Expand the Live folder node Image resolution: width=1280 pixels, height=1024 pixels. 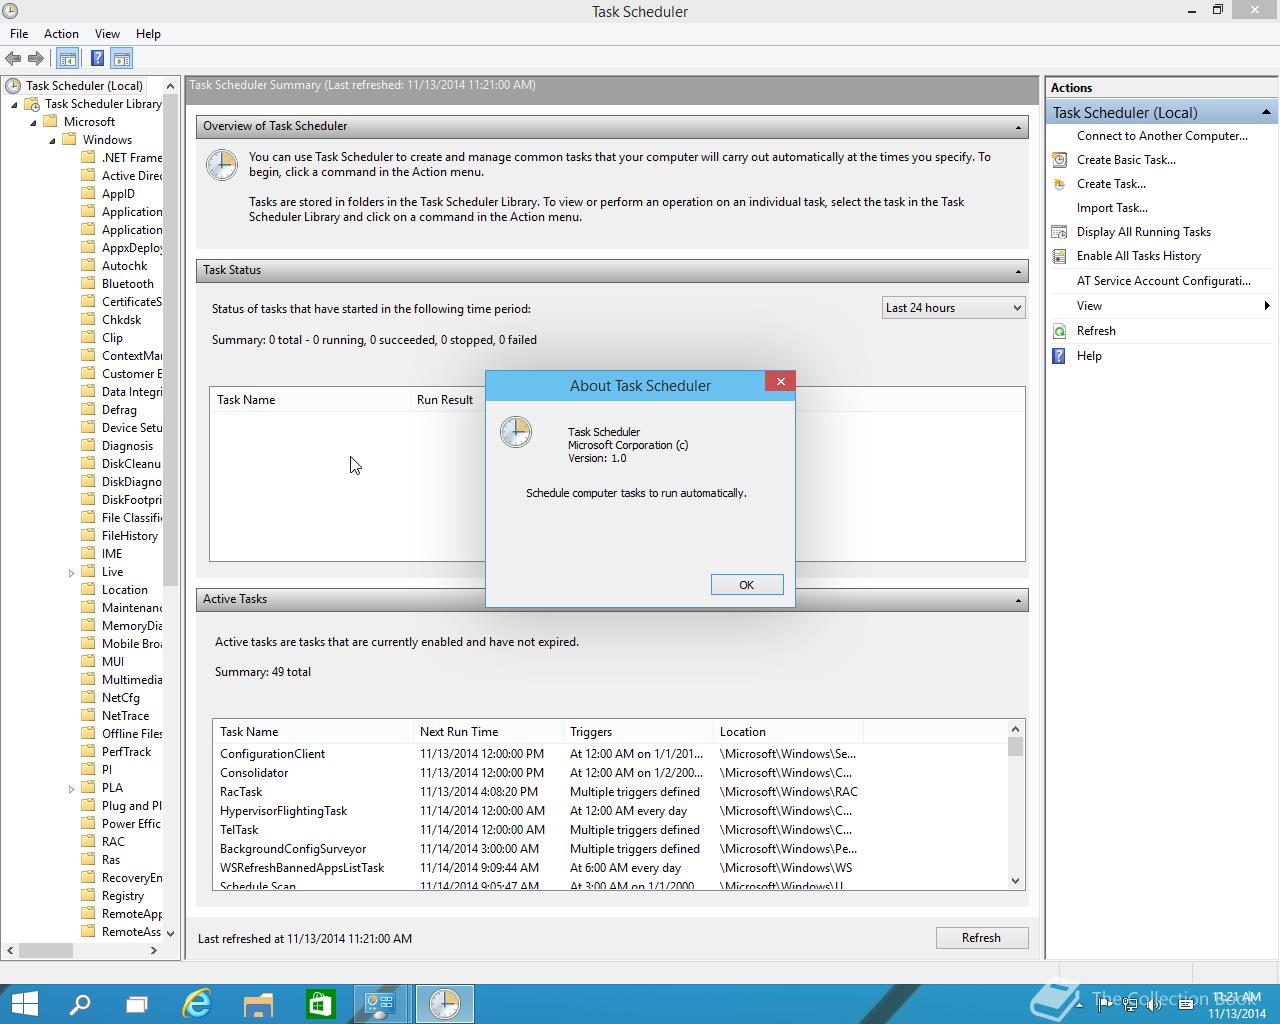pos(71,573)
